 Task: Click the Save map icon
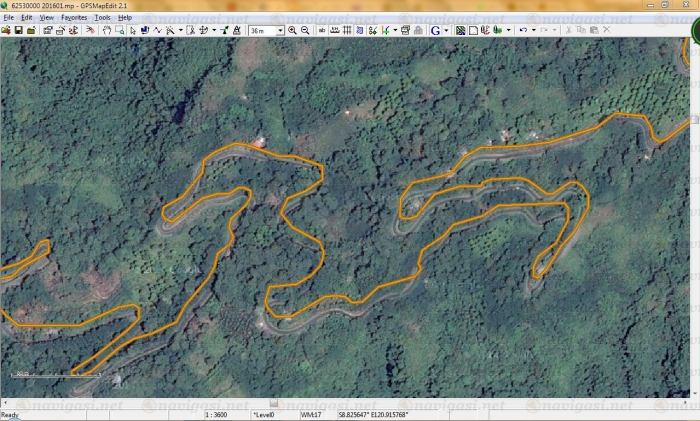[19, 30]
